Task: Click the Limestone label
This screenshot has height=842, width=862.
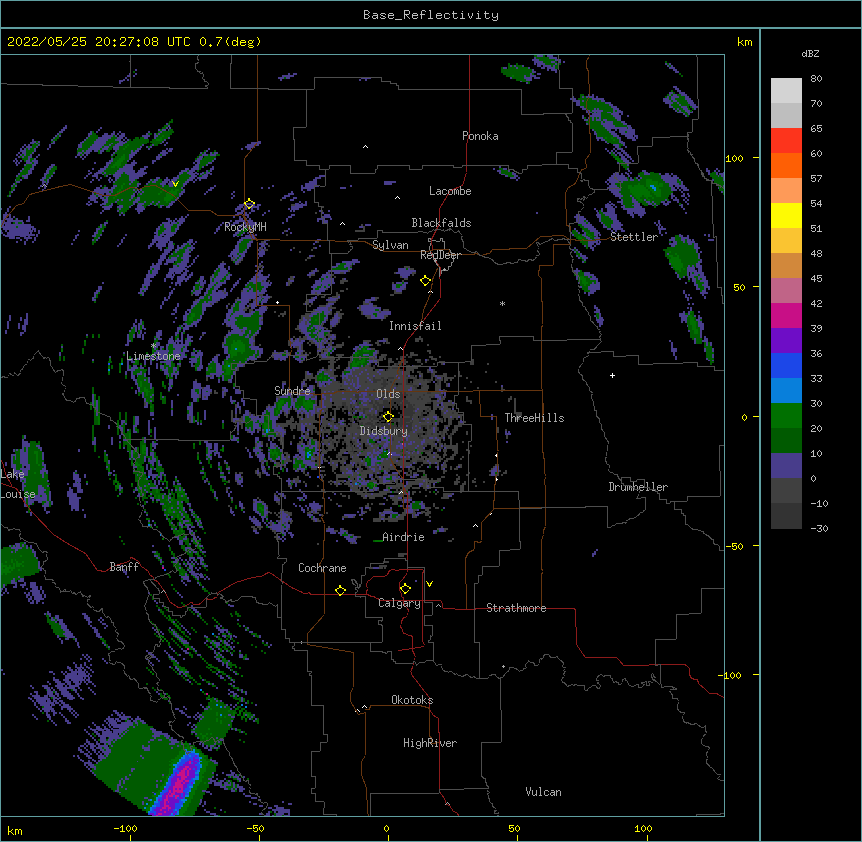Action: point(153,356)
